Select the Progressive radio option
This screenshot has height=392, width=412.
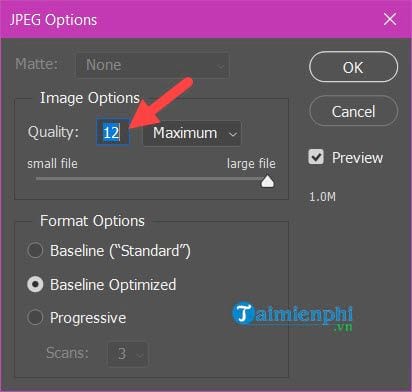coord(35,317)
